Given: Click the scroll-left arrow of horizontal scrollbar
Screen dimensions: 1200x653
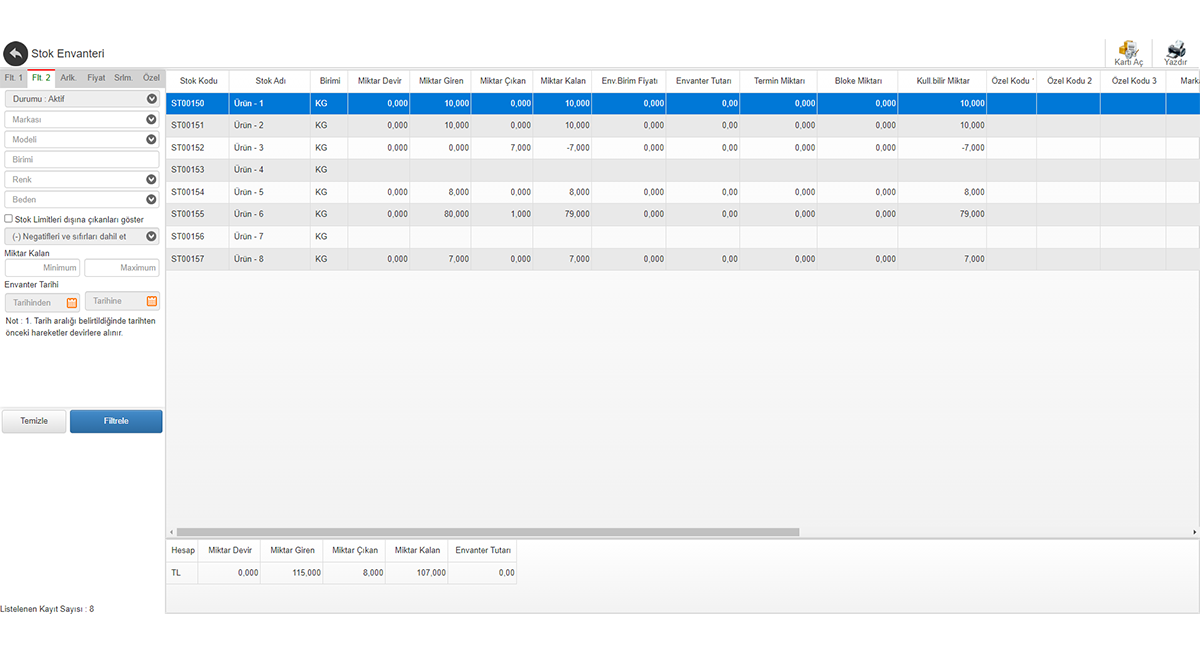Looking at the screenshot, I should (x=170, y=532).
